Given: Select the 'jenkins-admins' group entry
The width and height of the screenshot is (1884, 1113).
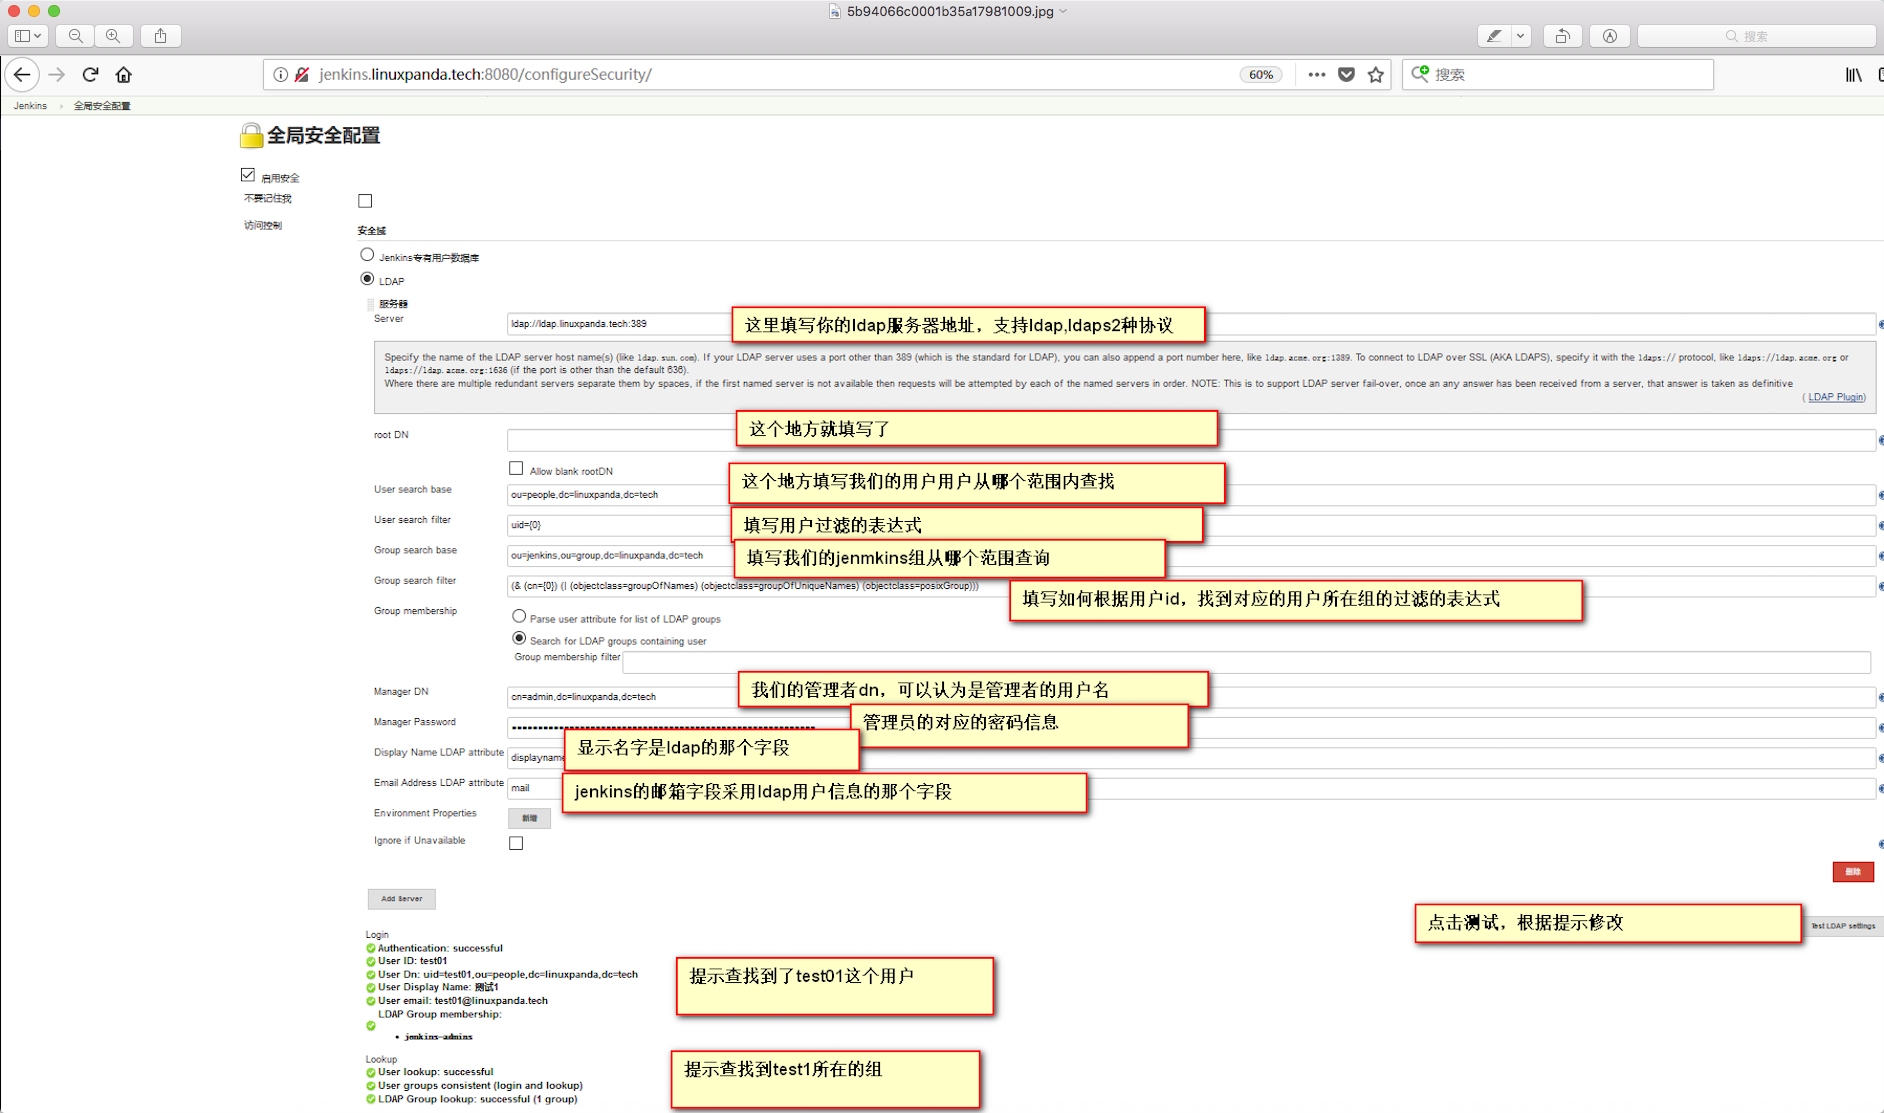Looking at the screenshot, I should pyautogui.click(x=438, y=1037).
